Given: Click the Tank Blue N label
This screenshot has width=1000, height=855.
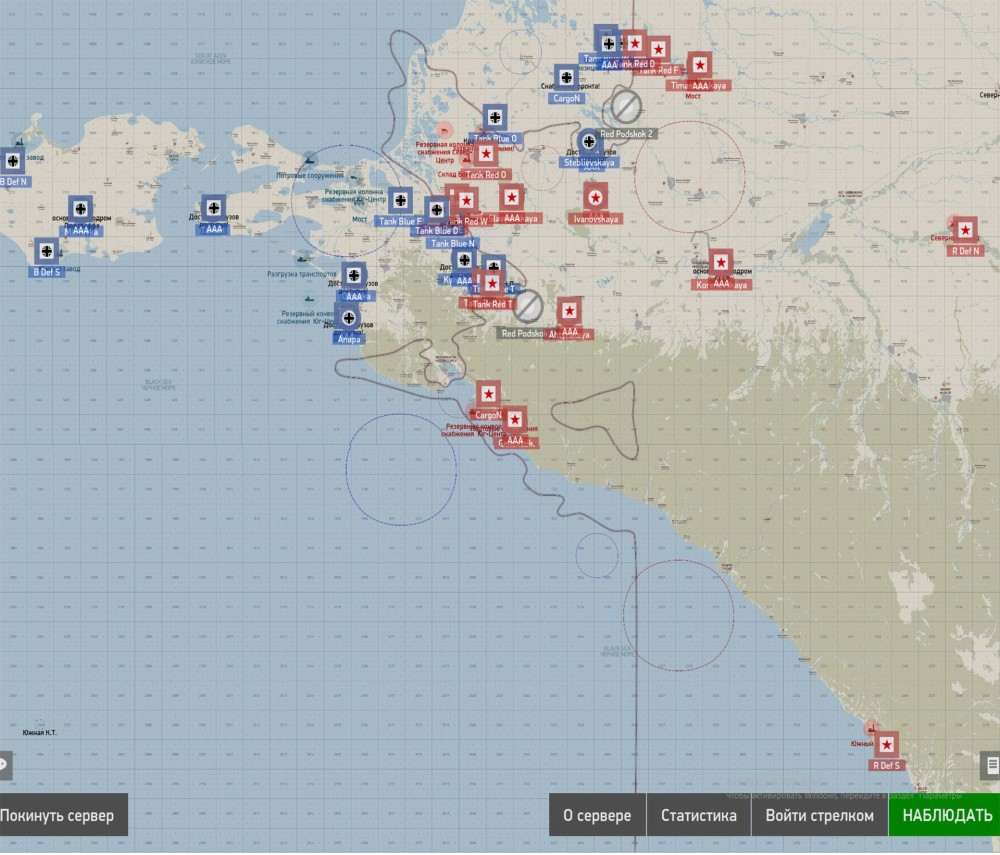Looking at the screenshot, I should pos(453,244).
